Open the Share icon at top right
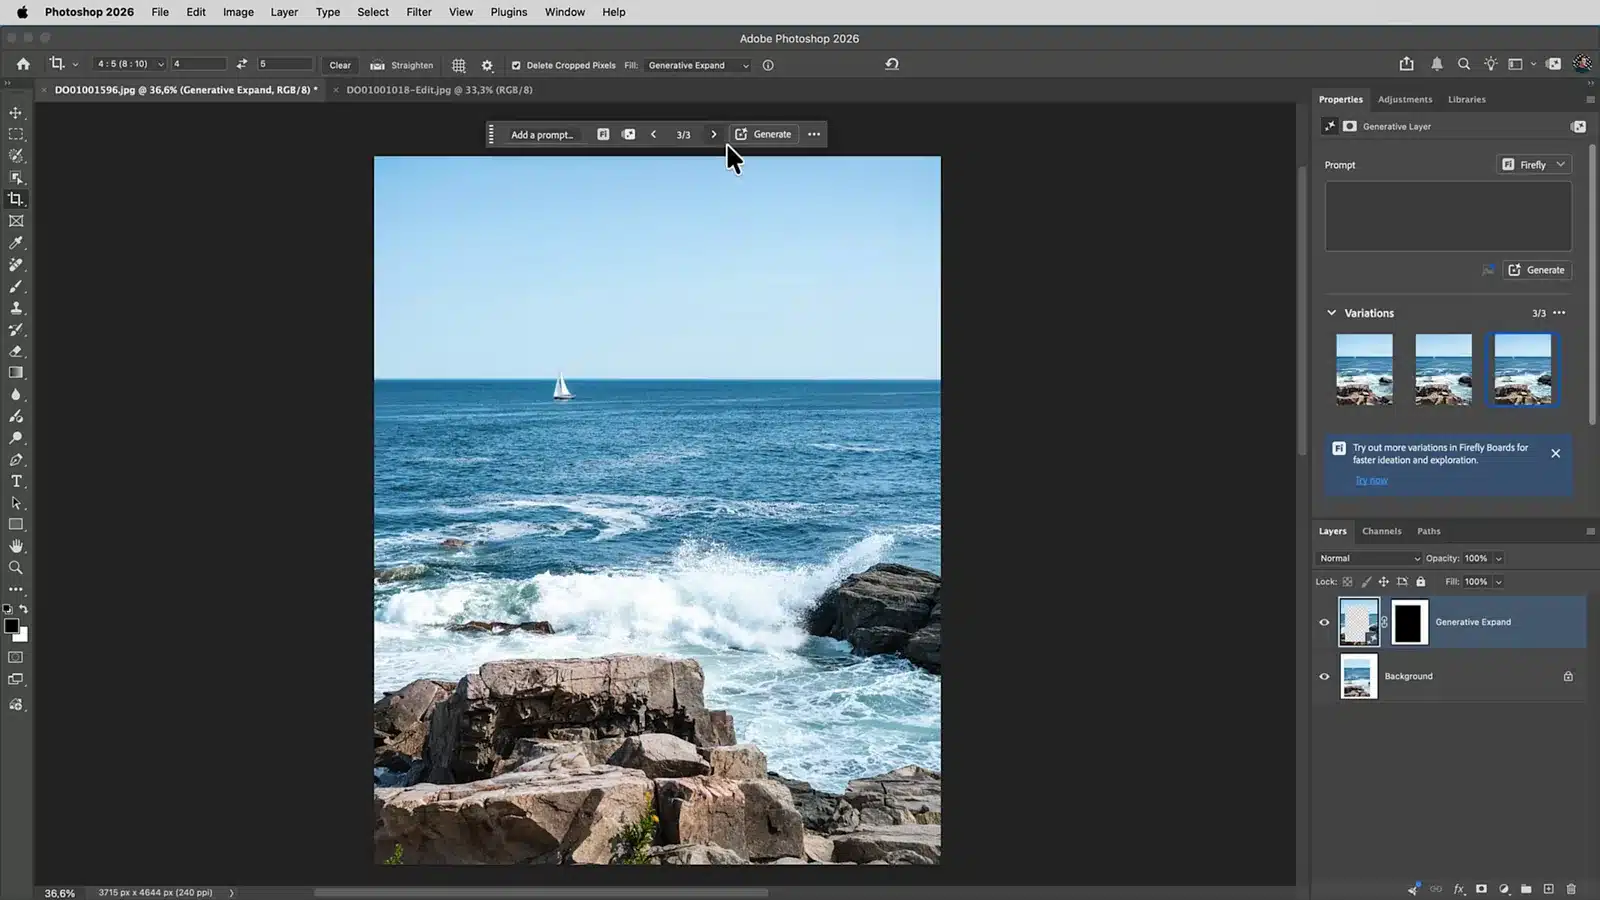 [x=1407, y=64]
